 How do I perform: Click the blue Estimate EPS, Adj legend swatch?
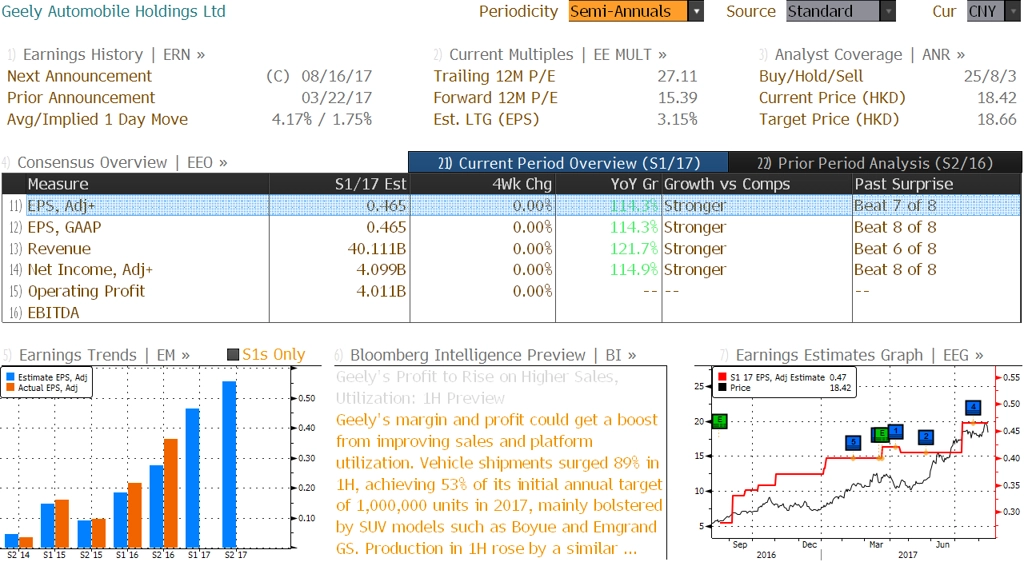click(x=10, y=377)
